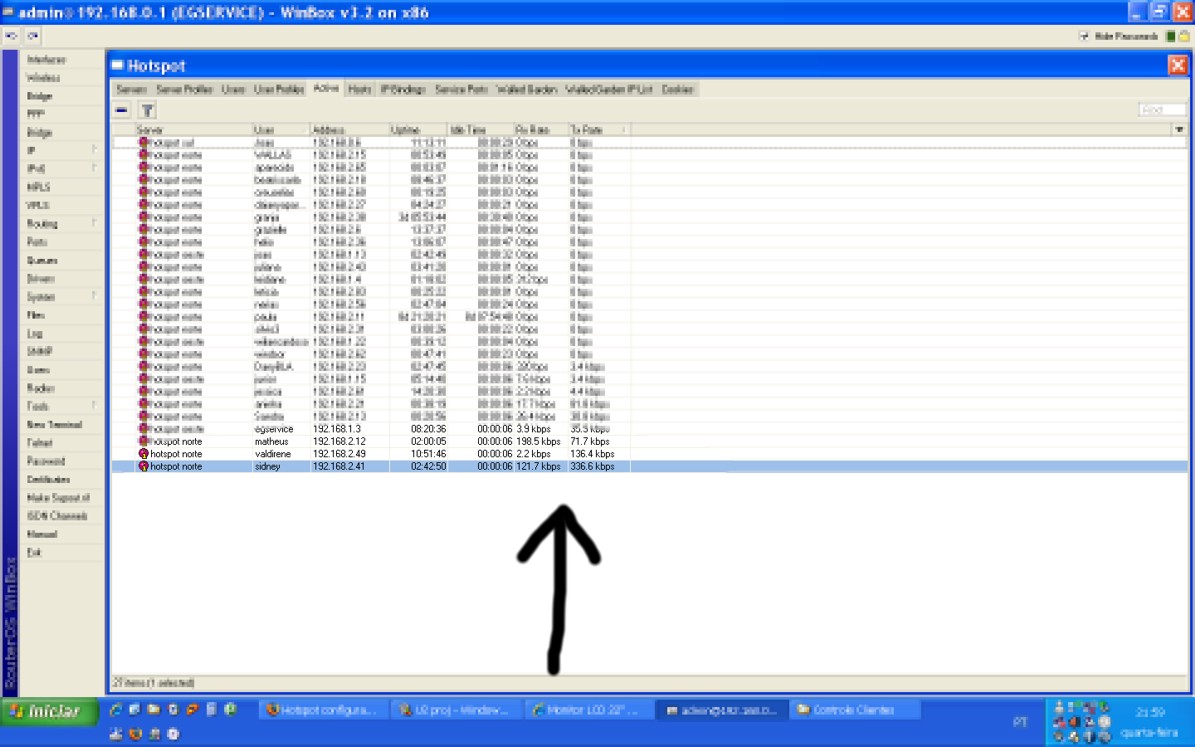This screenshot has width=1195, height=747.
Task: Sort by the Address column header
Action: [x=349, y=130]
